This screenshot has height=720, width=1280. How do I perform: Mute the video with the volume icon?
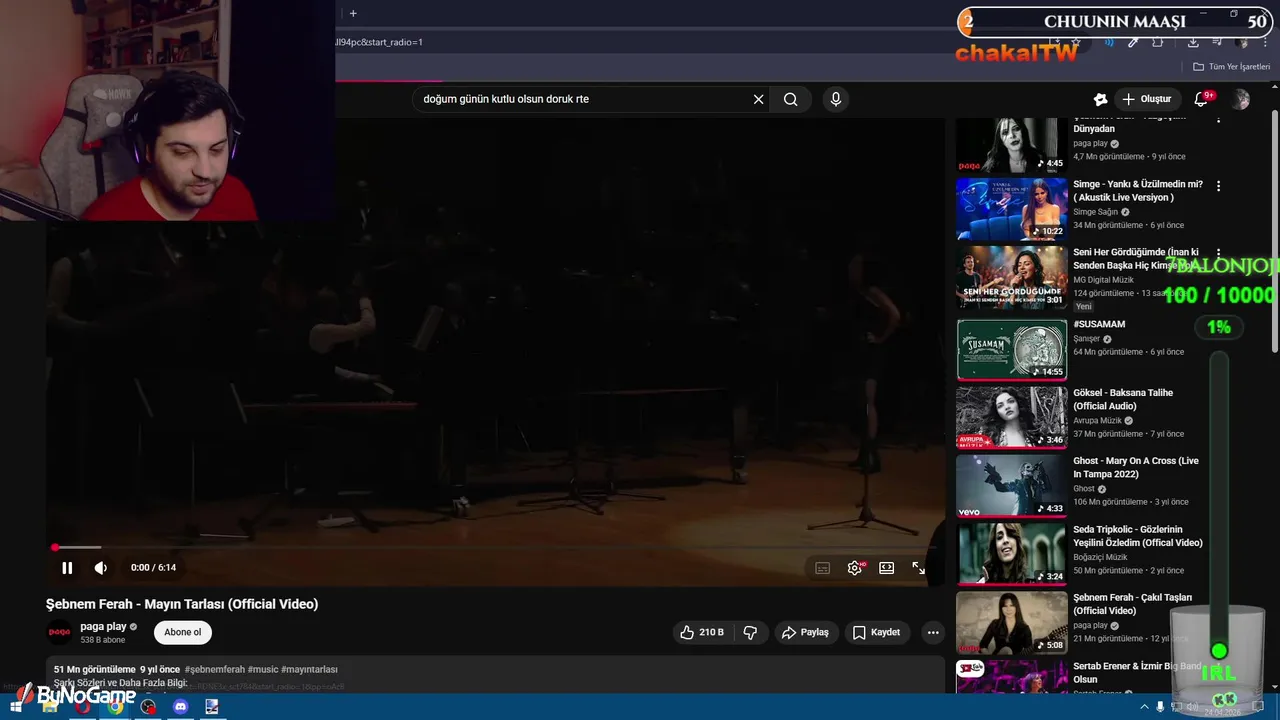pos(101,568)
